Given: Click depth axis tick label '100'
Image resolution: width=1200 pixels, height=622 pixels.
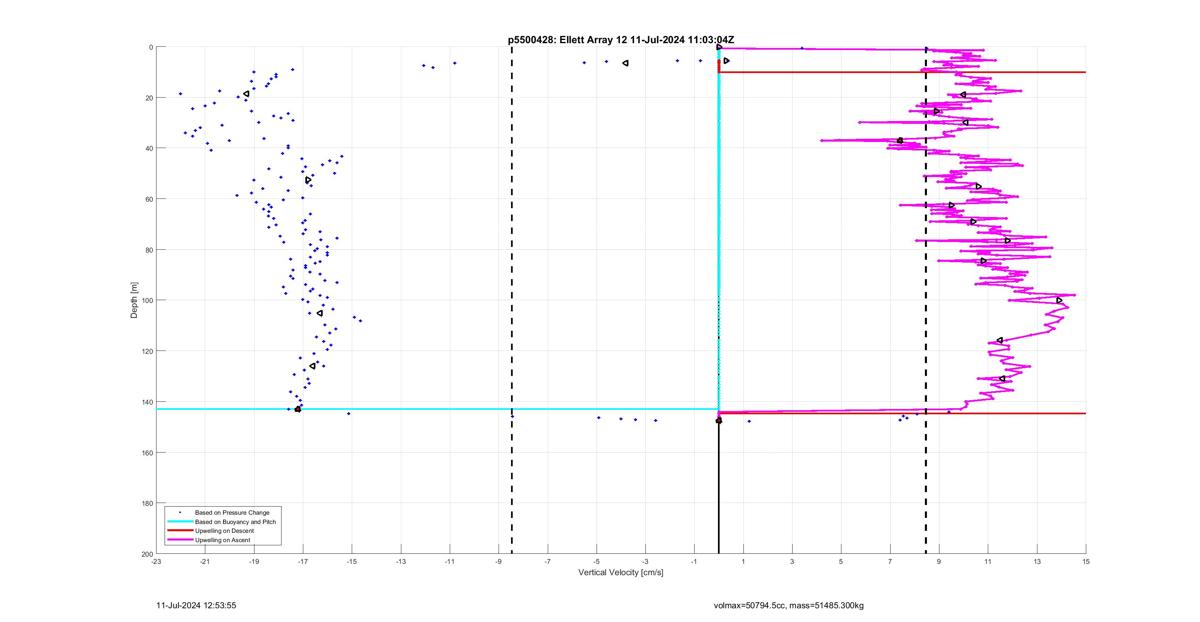Looking at the screenshot, I should 146,300.
